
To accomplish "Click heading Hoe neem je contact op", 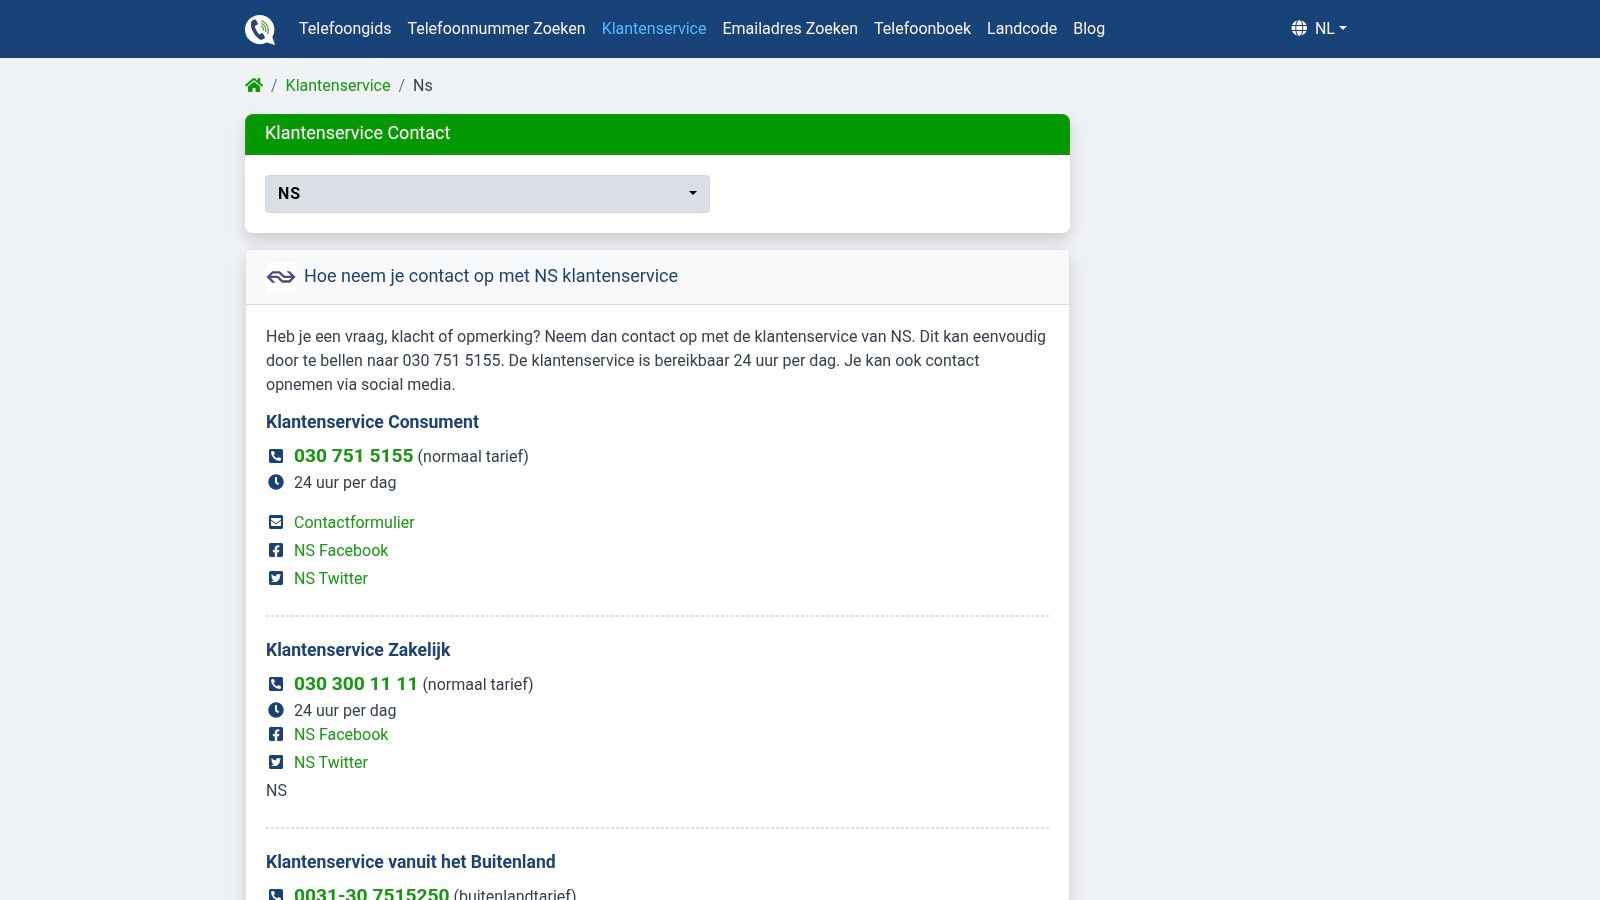I will coord(491,276).
